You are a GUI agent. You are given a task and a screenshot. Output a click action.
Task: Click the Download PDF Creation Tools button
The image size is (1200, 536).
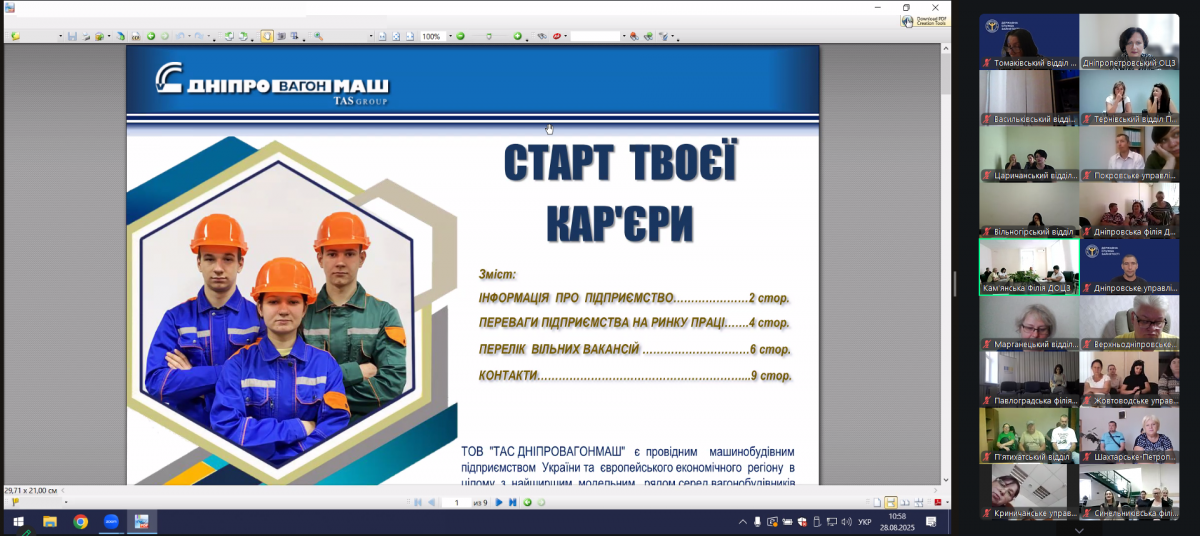point(925,18)
